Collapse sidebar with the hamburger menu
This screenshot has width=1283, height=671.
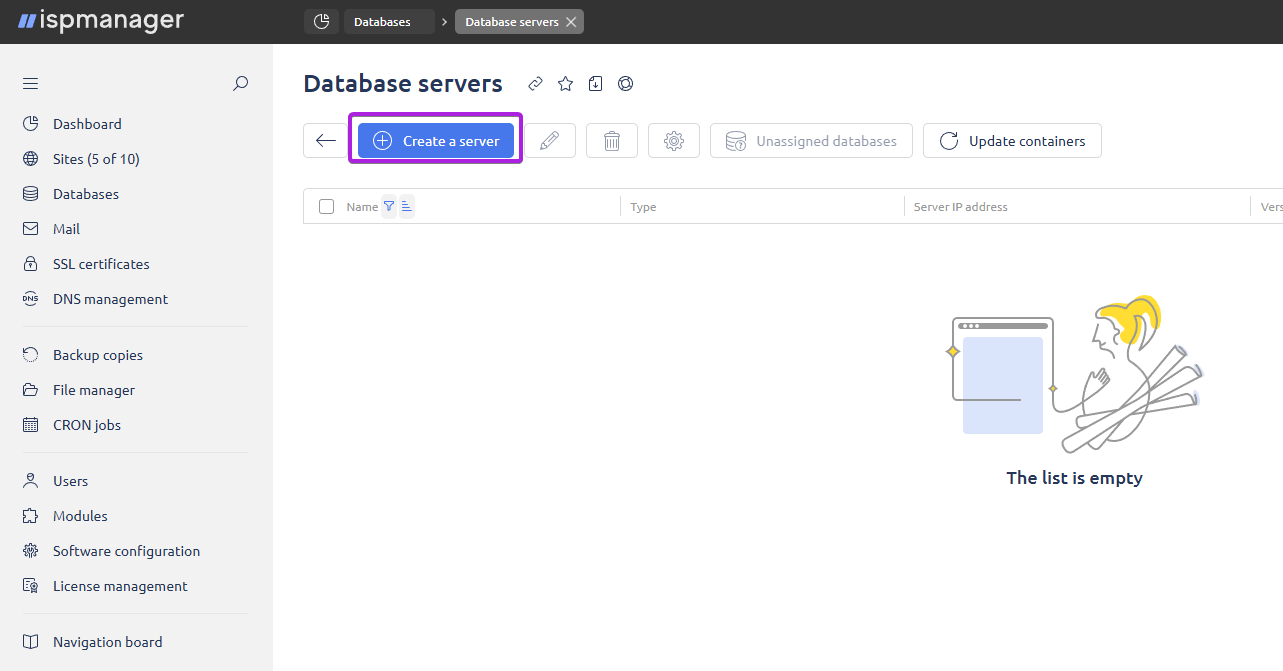point(31,84)
